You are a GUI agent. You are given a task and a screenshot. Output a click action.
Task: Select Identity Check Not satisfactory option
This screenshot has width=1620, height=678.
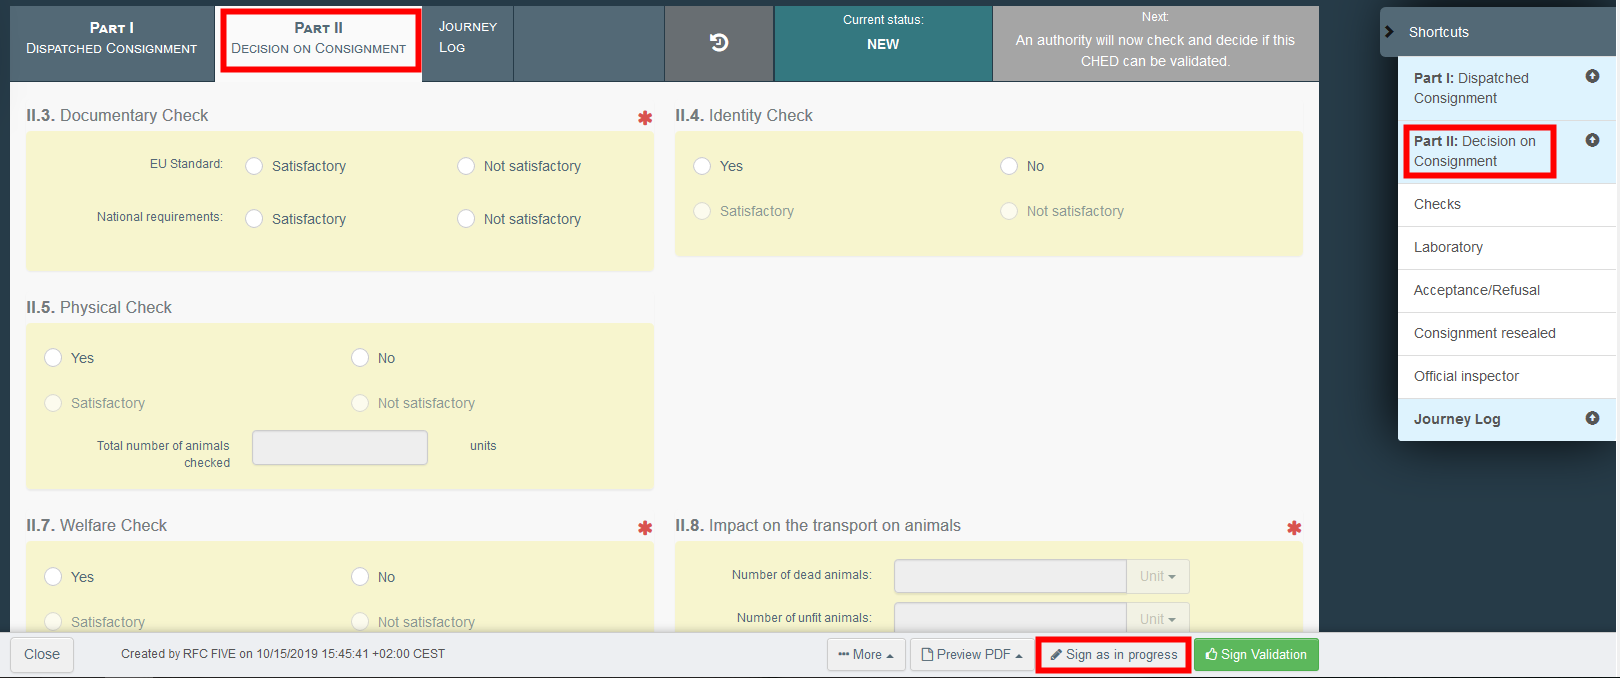tap(1009, 211)
